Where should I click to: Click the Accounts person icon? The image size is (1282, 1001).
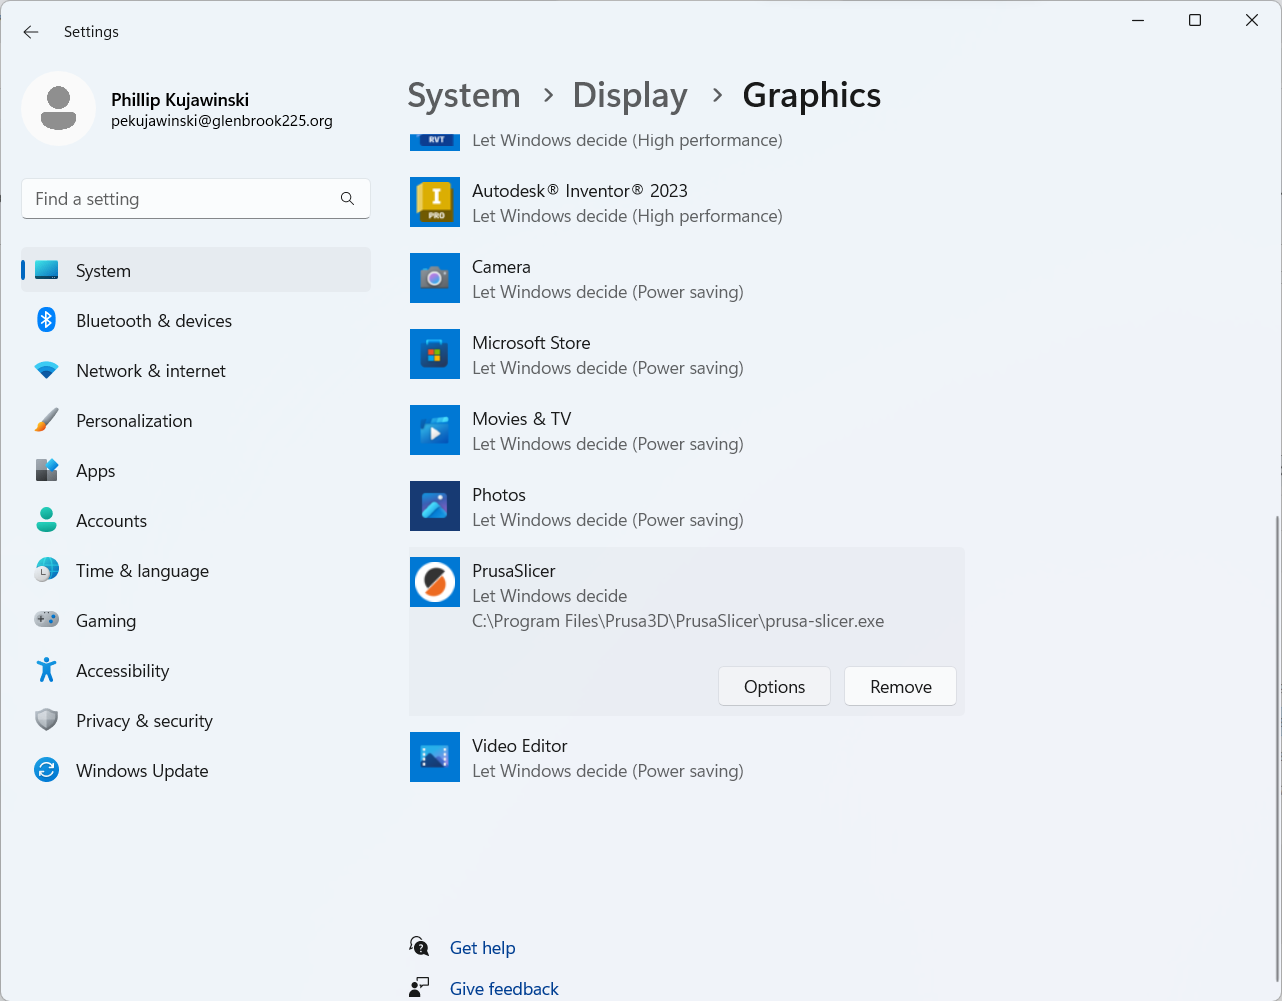(47, 520)
